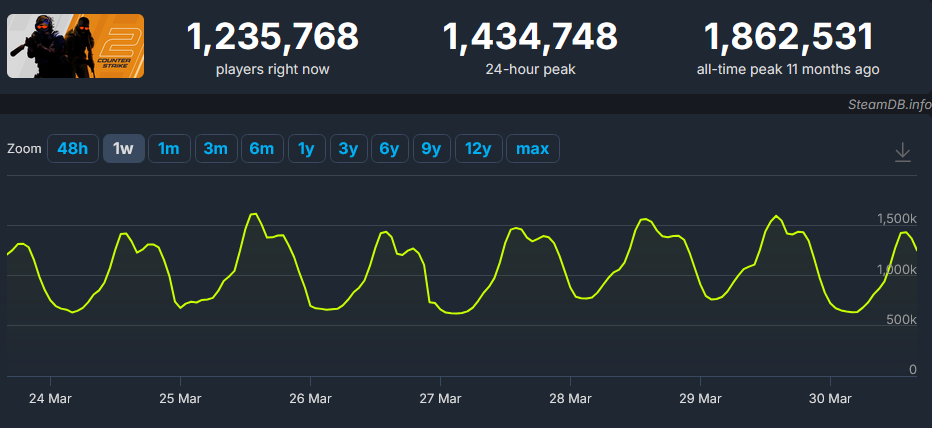
Task: Show the max time range
Action: [533, 149]
